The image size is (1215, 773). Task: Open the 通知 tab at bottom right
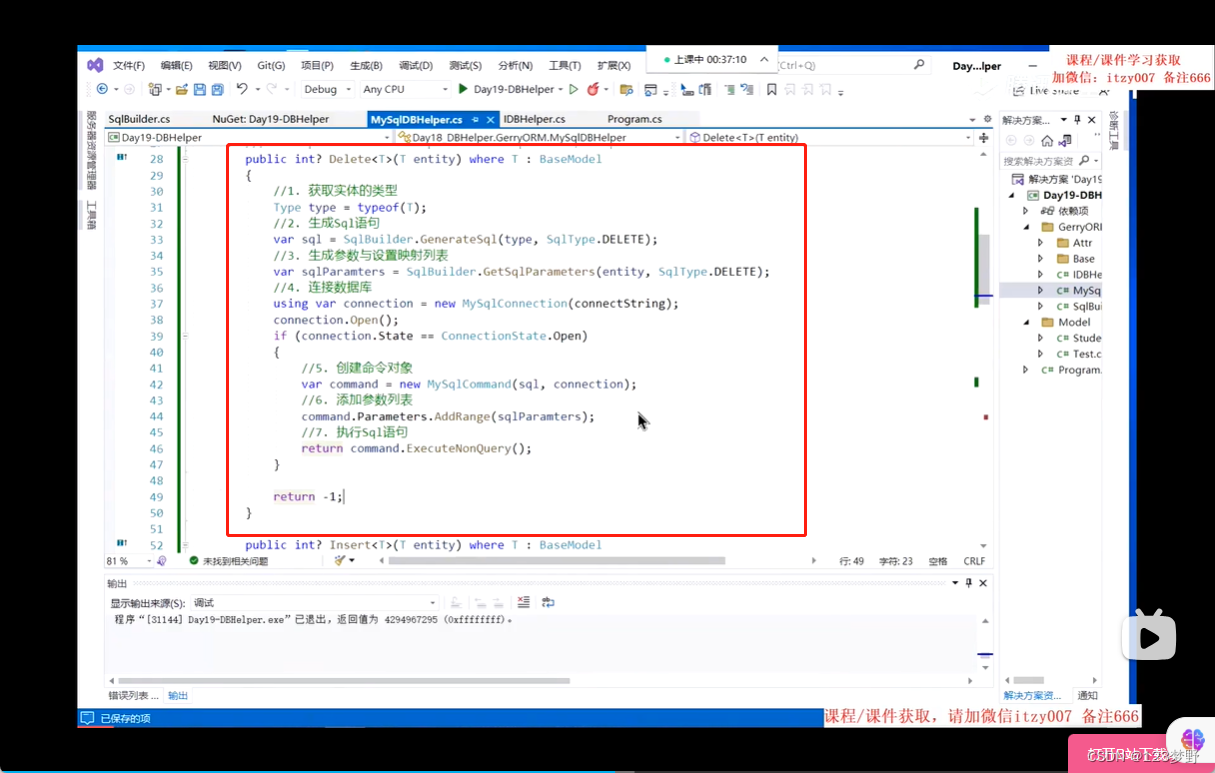pos(1087,695)
